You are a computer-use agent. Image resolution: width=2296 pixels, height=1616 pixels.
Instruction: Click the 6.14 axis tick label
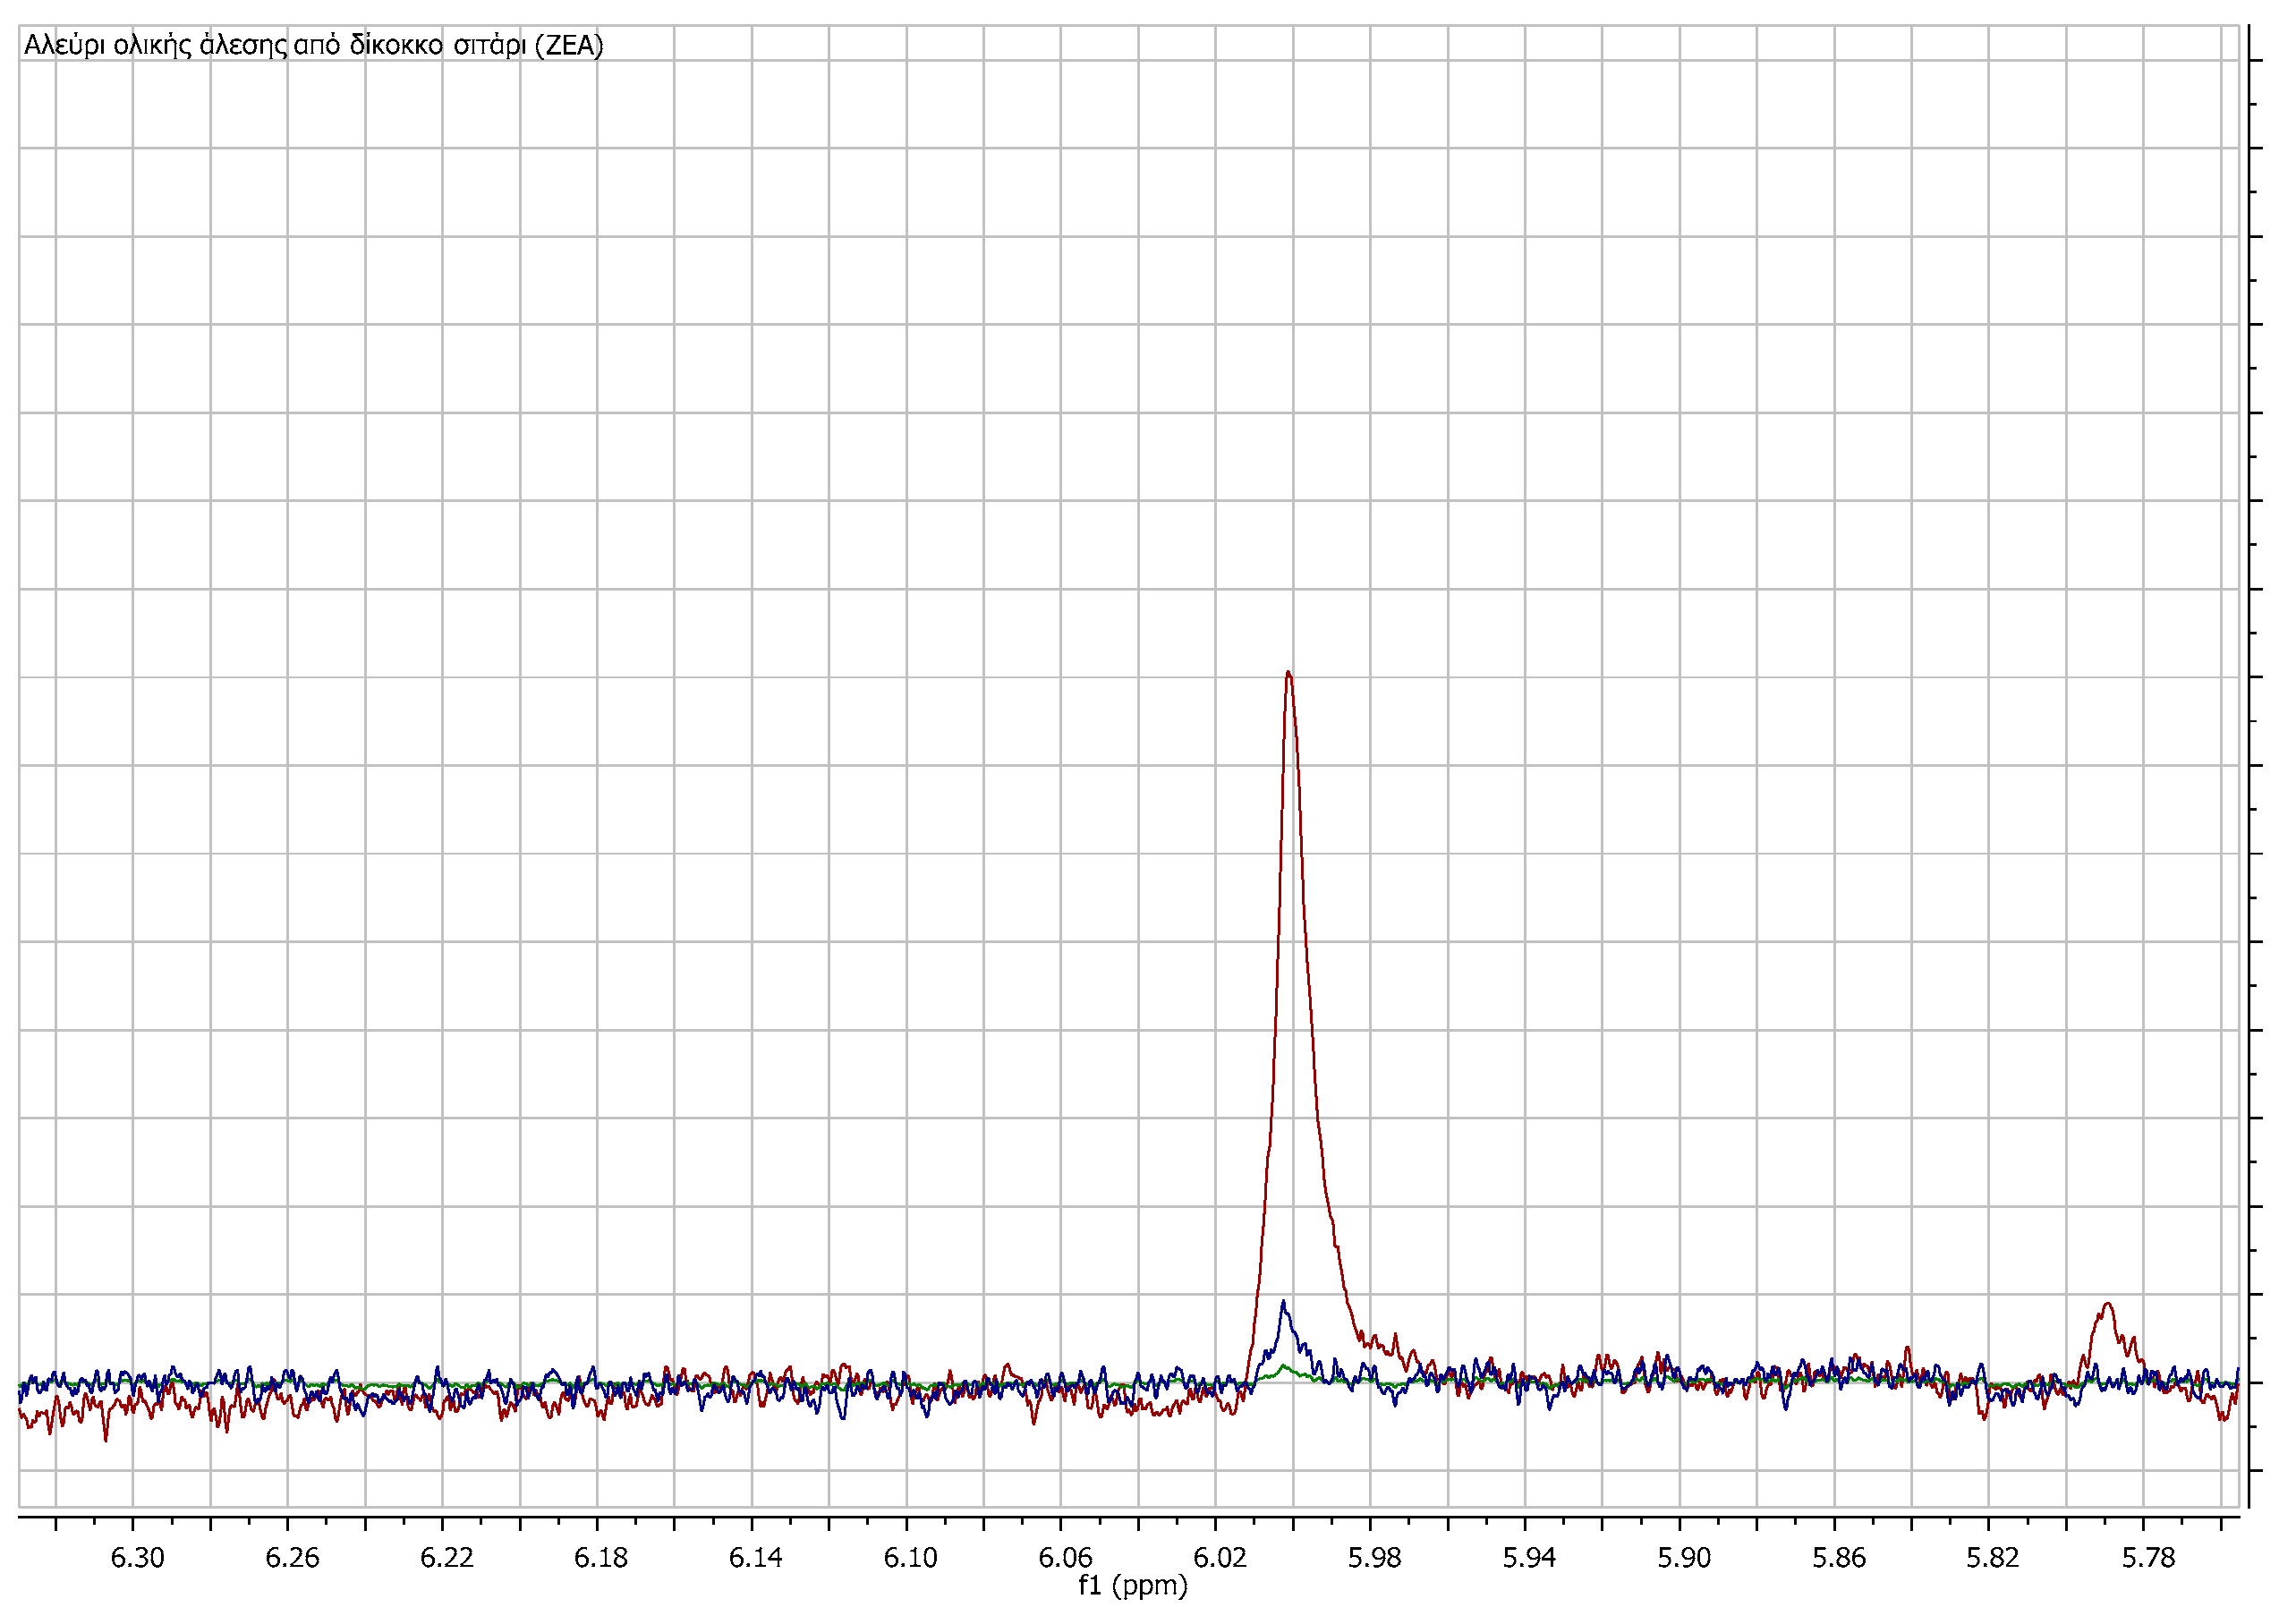756,1558
